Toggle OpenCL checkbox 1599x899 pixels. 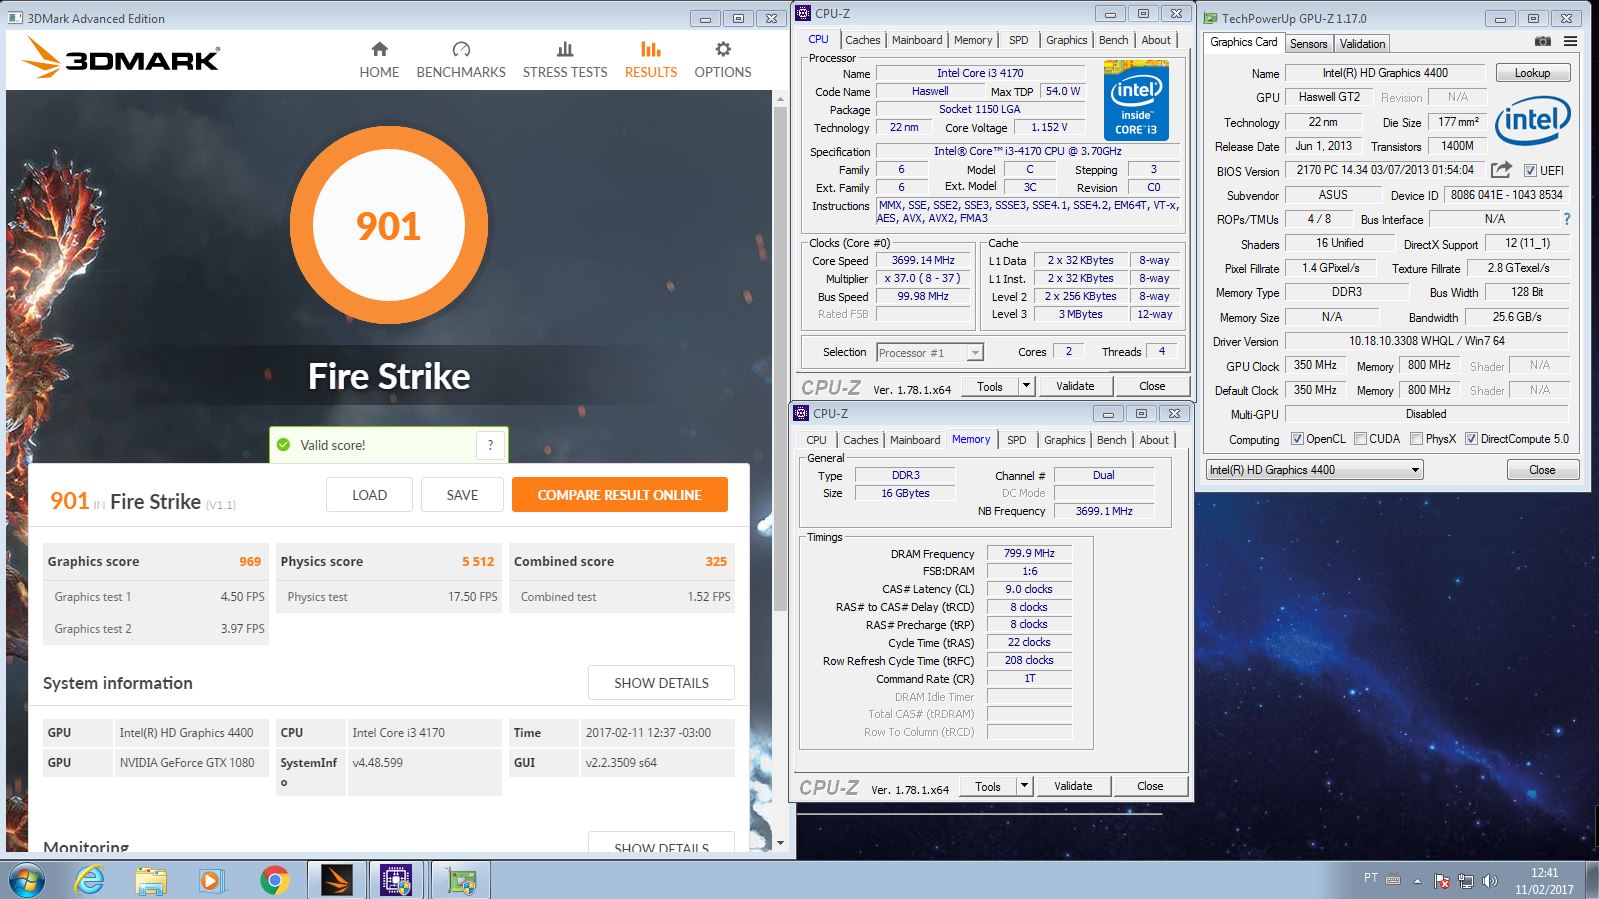coord(1297,438)
